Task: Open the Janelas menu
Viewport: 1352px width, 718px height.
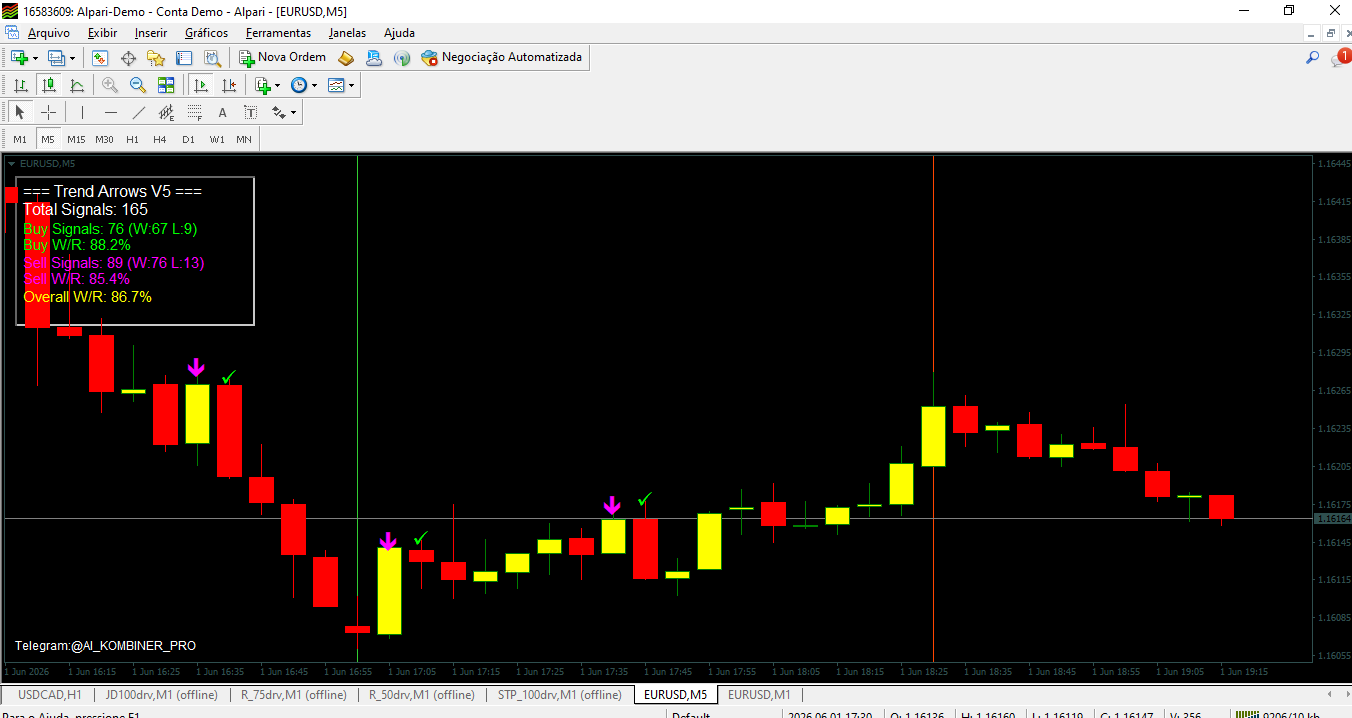Action: point(347,33)
